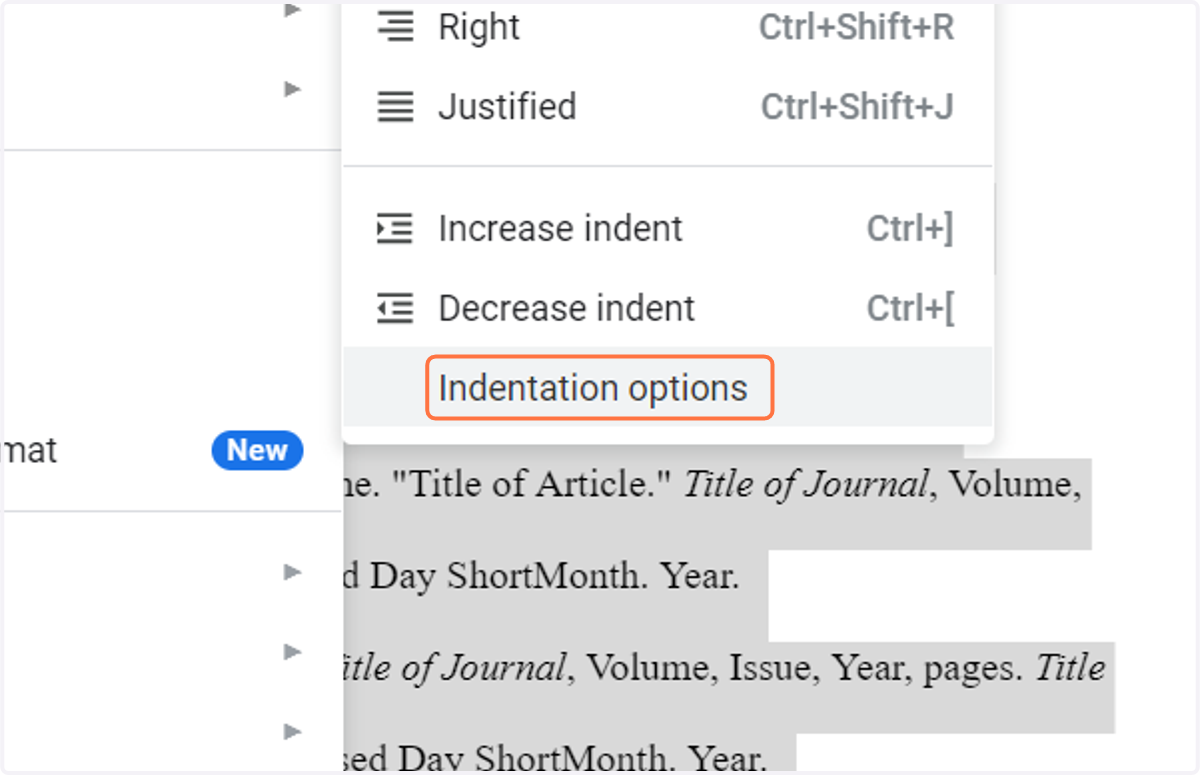Click the Ctrl+] shortcut label
1200x775 pixels.
click(x=910, y=229)
